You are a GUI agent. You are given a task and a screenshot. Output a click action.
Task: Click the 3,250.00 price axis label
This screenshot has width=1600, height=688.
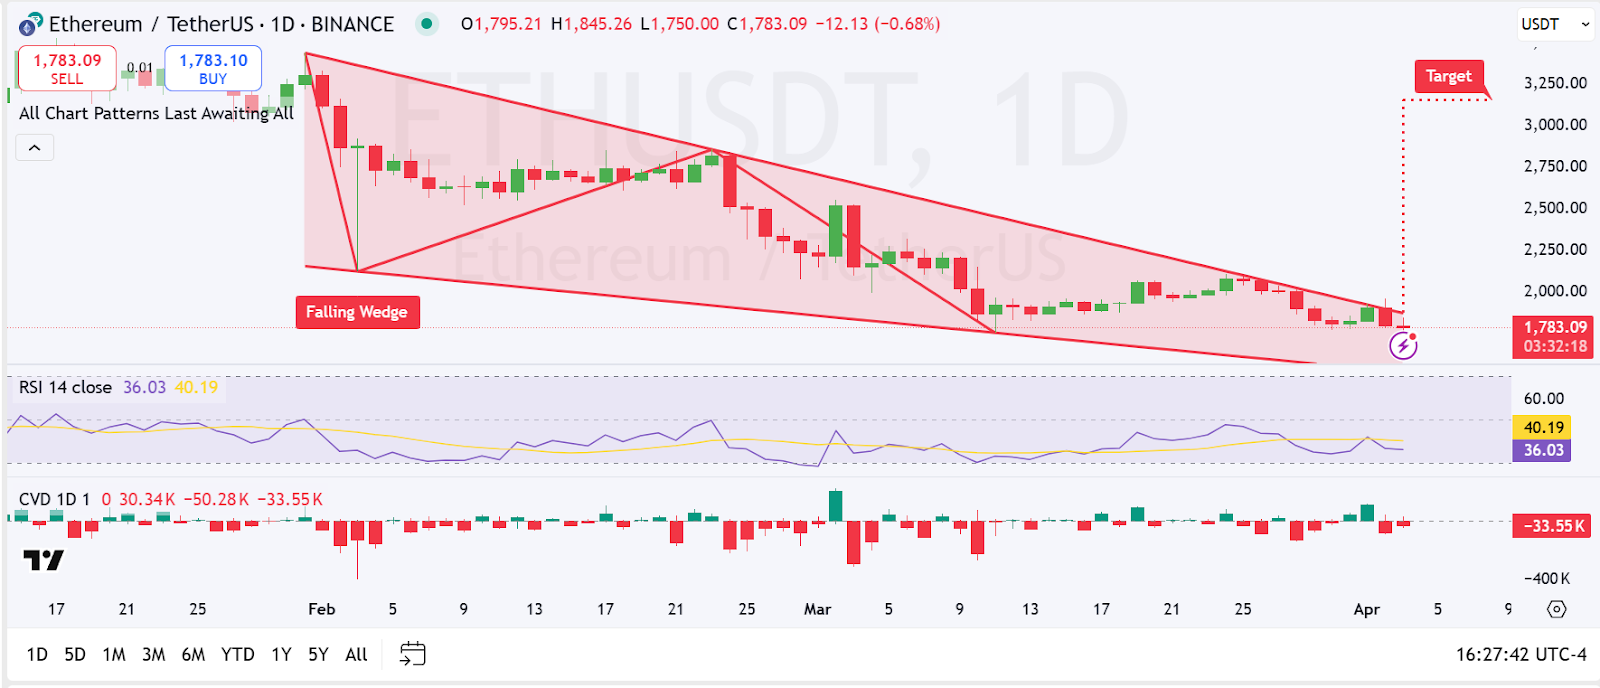point(1555,83)
